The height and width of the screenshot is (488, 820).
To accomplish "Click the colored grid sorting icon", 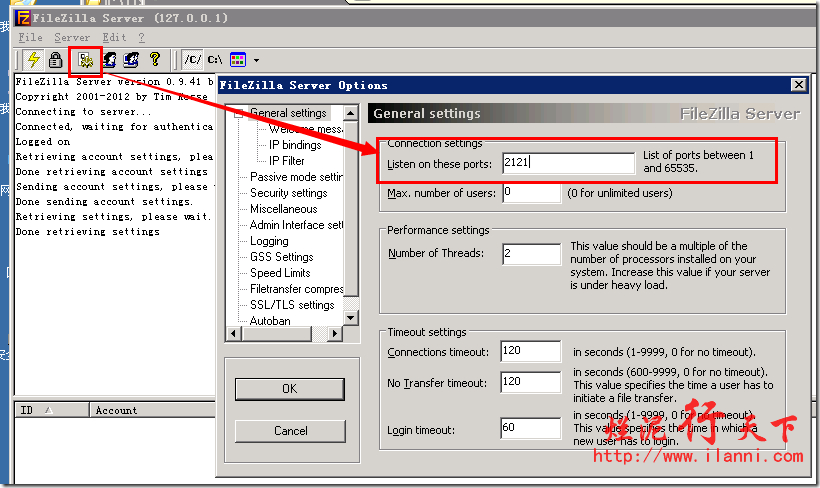I will coord(238,60).
